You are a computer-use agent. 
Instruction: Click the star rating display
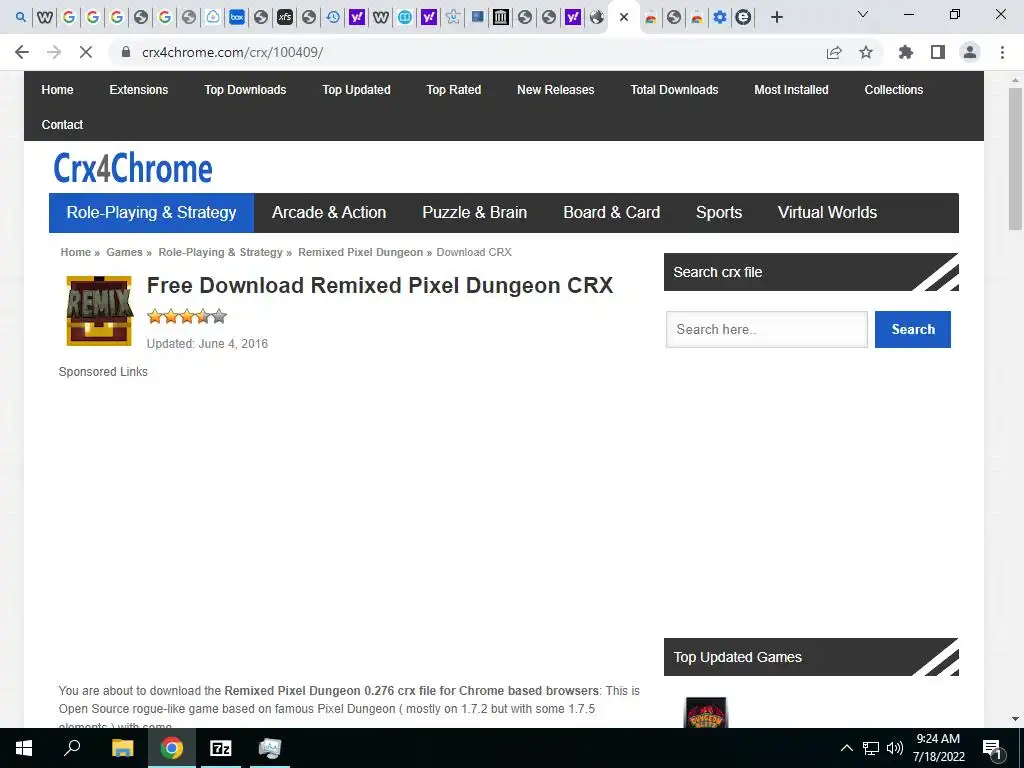point(187,317)
